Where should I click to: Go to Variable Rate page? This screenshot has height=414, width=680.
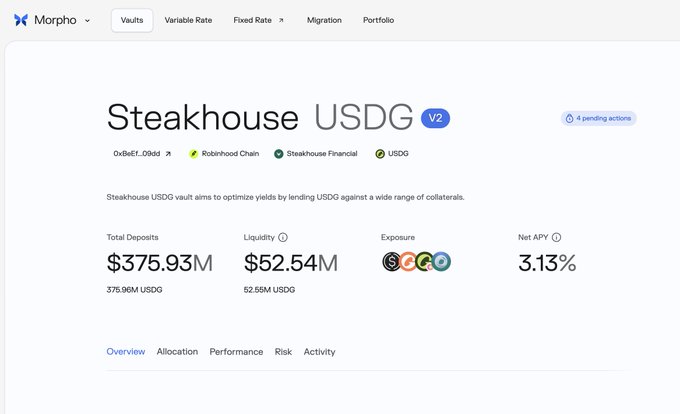click(188, 20)
